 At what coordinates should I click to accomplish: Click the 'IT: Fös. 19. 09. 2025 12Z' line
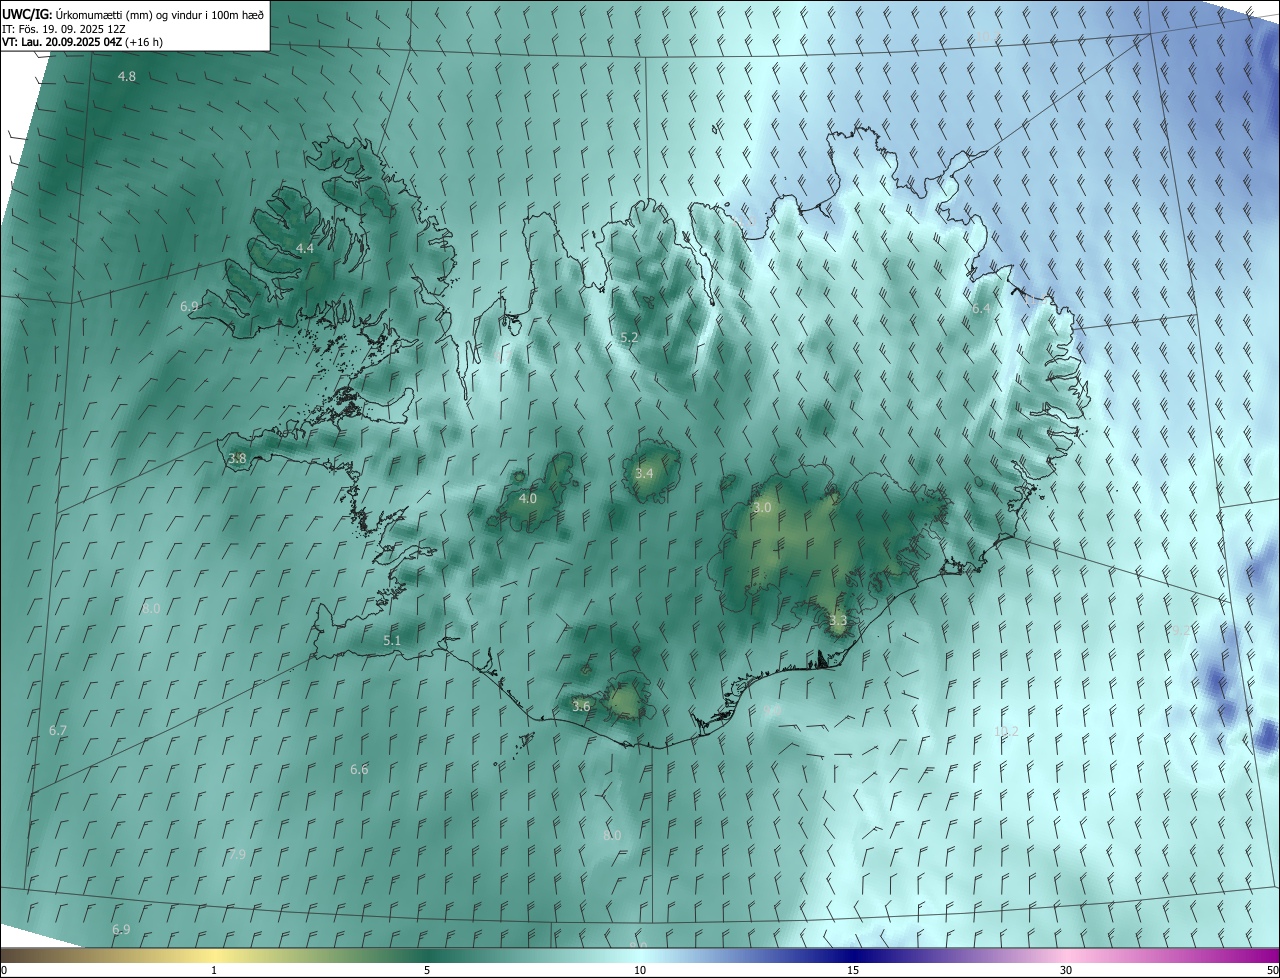click(63, 29)
